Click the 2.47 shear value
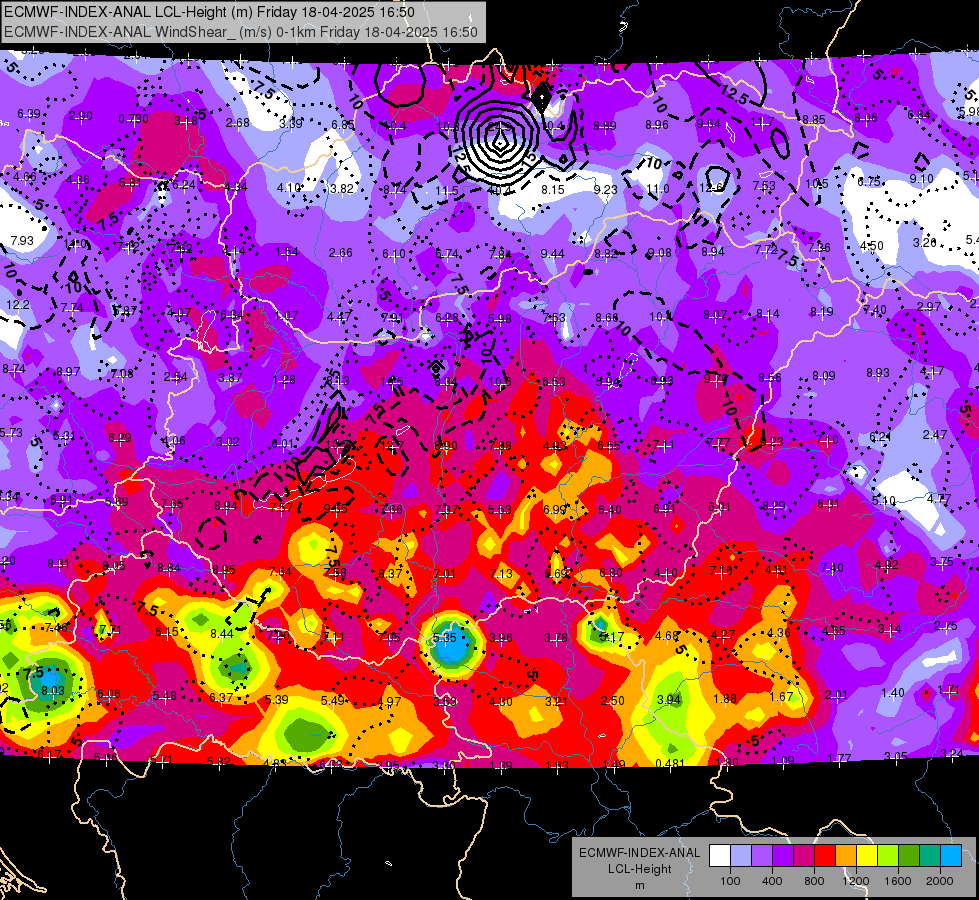The height and width of the screenshot is (900, 979). [x=935, y=434]
